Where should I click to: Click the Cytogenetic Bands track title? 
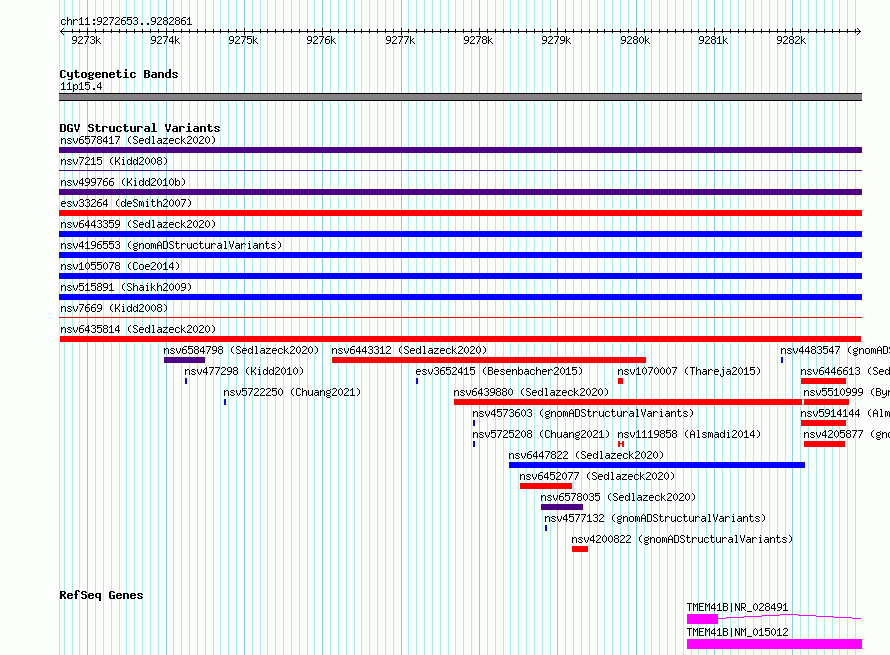click(x=119, y=74)
